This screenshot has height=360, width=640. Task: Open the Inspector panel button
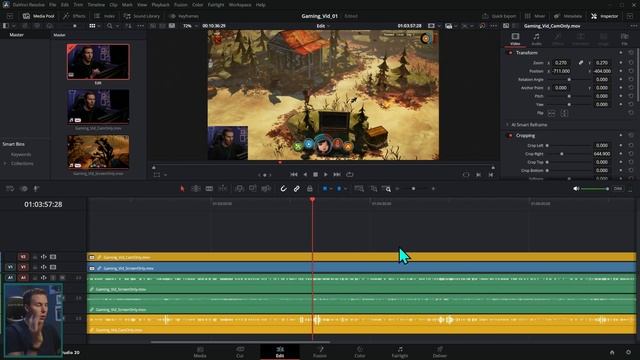pyautogui.click(x=604, y=16)
